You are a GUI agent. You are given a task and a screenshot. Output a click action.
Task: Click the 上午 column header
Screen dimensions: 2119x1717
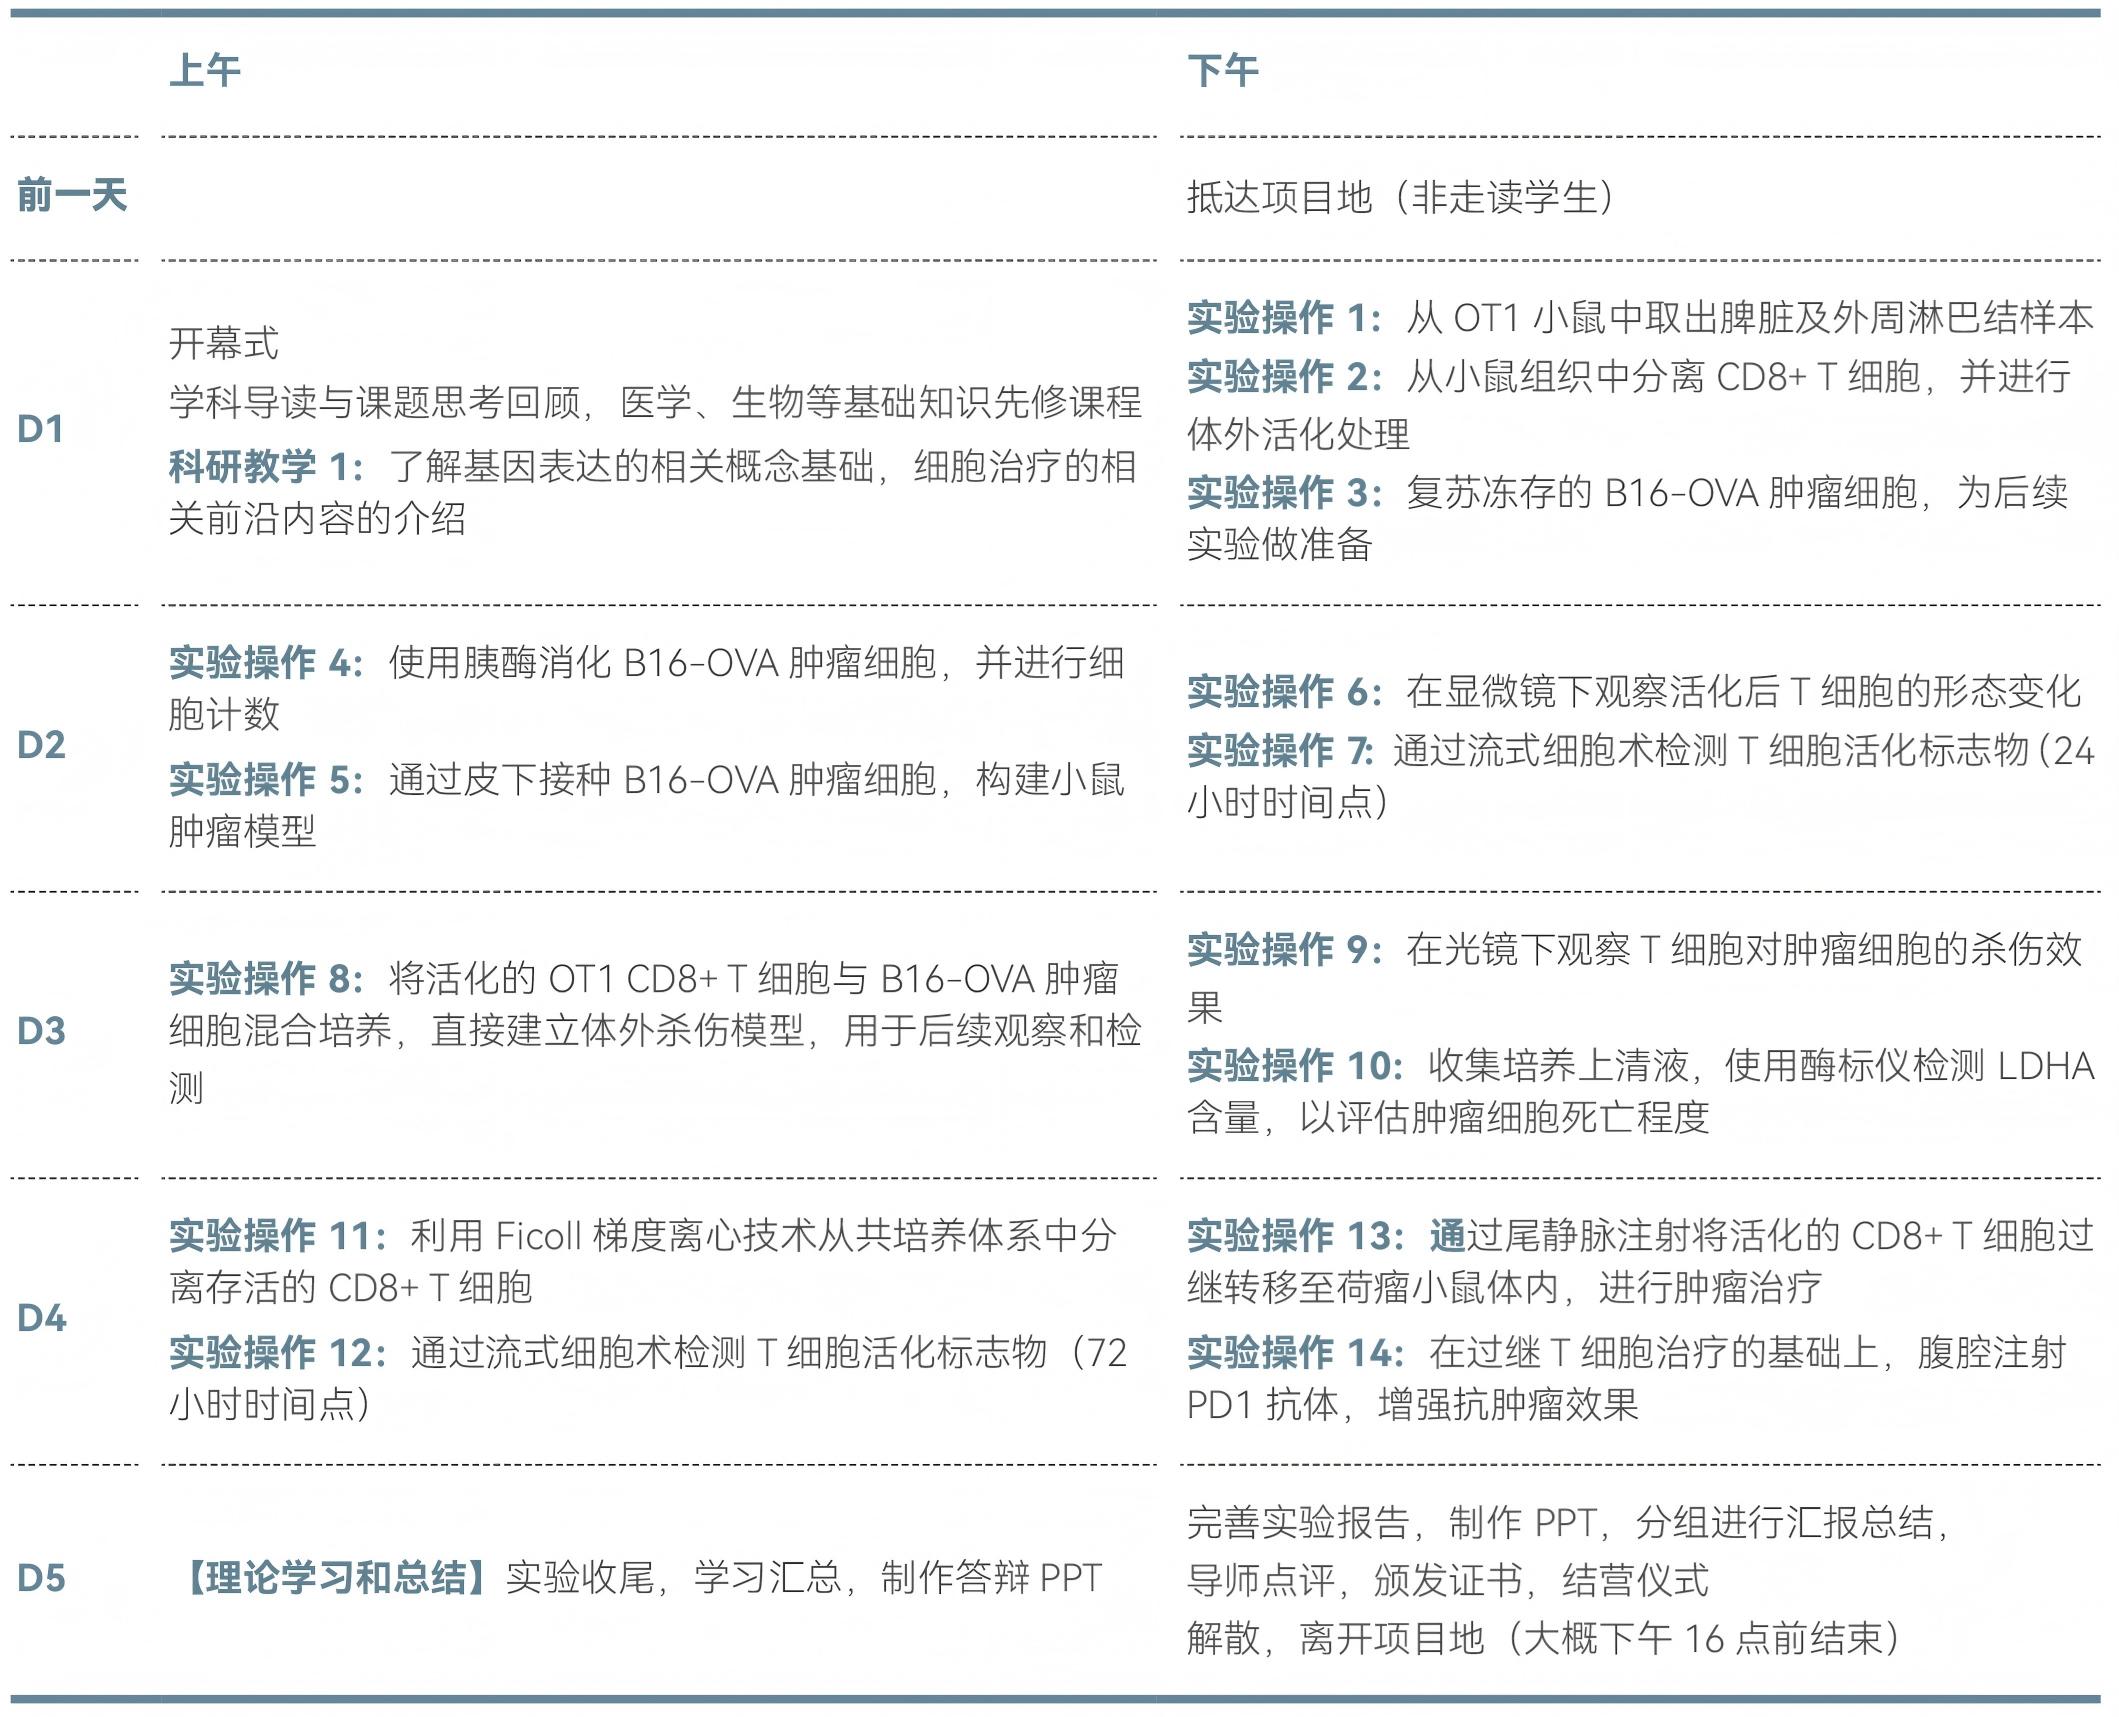[x=205, y=70]
